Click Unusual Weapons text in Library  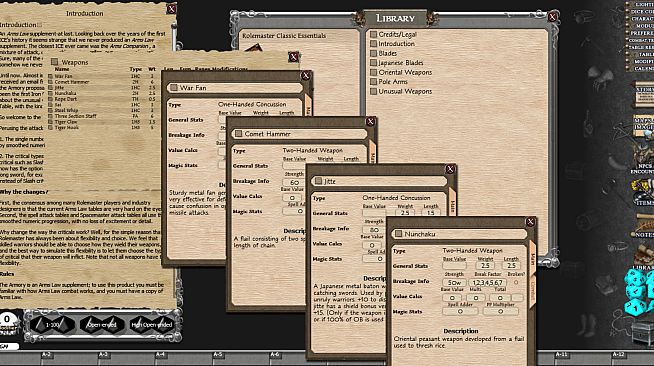tap(405, 91)
